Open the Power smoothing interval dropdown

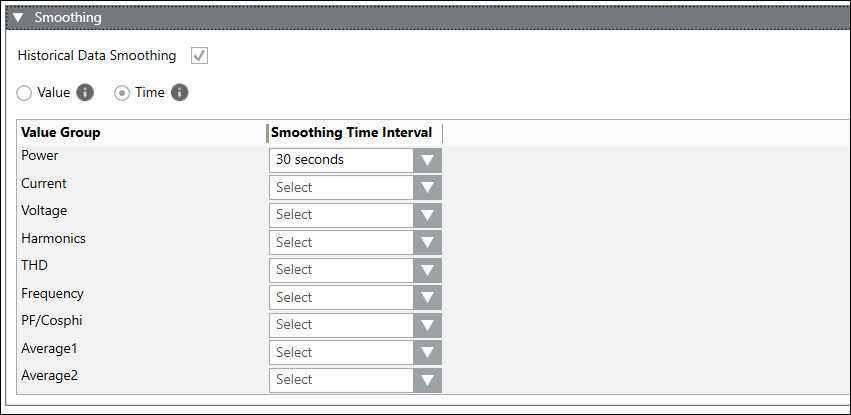point(427,160)
